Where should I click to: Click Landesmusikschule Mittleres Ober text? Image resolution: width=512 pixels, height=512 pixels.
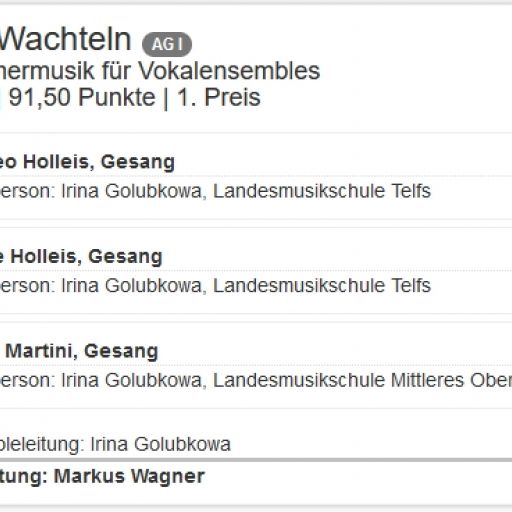point(363,380)
